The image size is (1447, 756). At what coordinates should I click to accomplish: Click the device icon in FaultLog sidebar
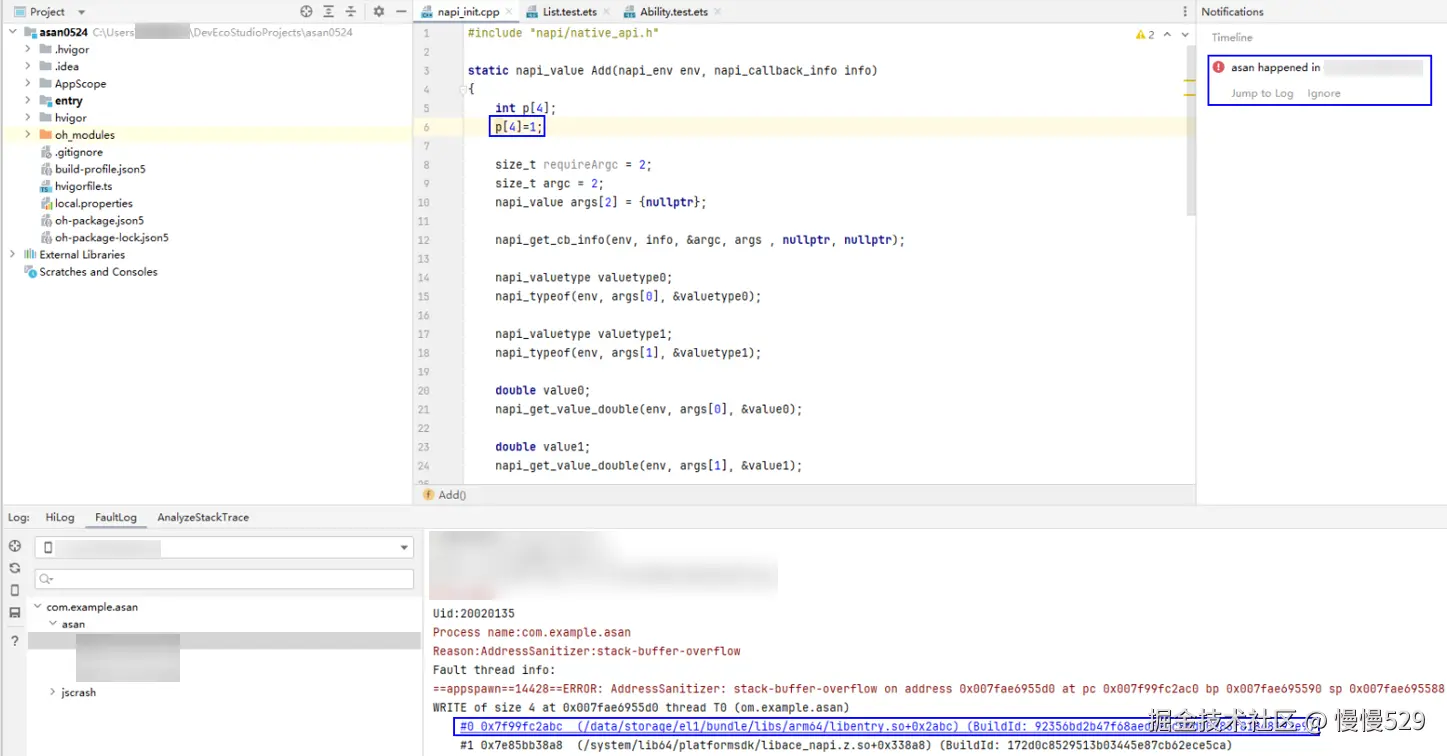(14, 590)
